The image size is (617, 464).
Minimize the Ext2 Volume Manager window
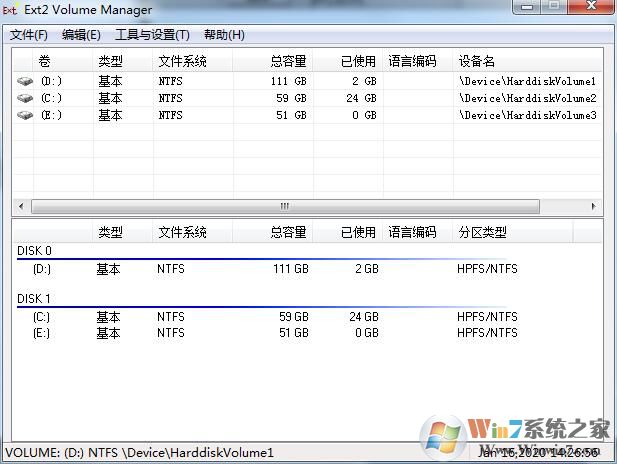(x=527, y=6)
